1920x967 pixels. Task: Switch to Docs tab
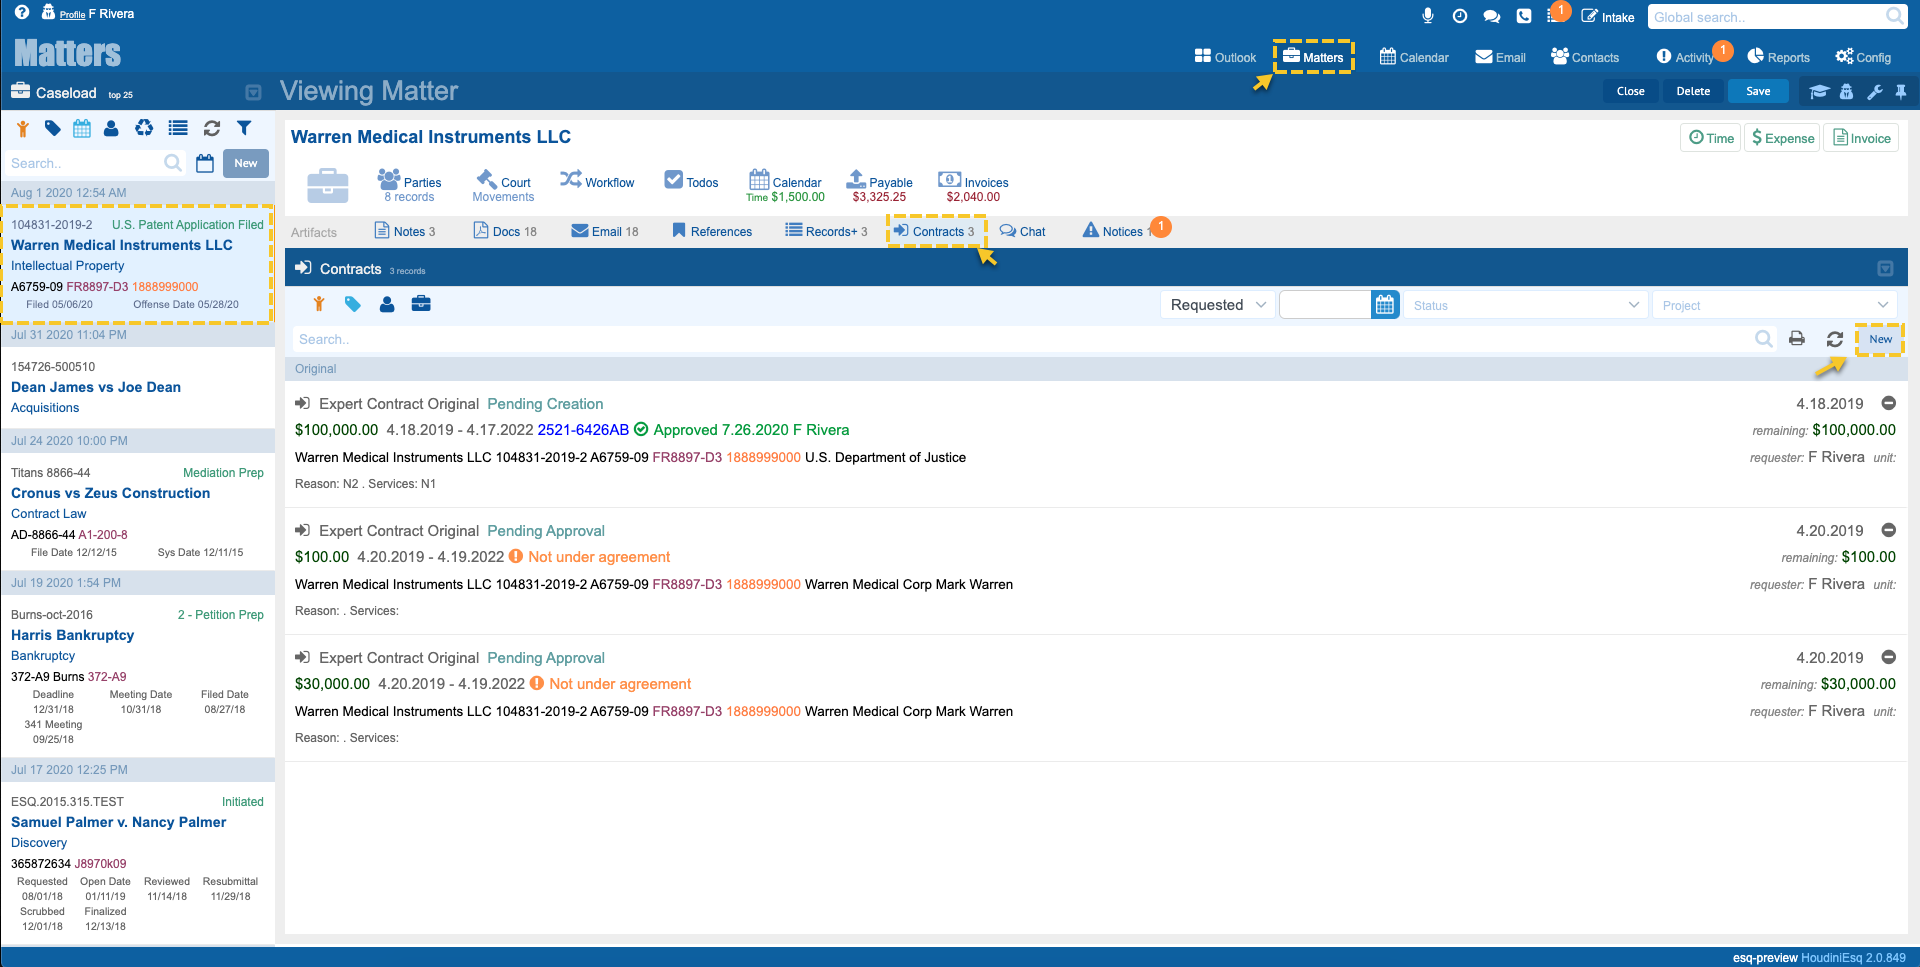505,231
